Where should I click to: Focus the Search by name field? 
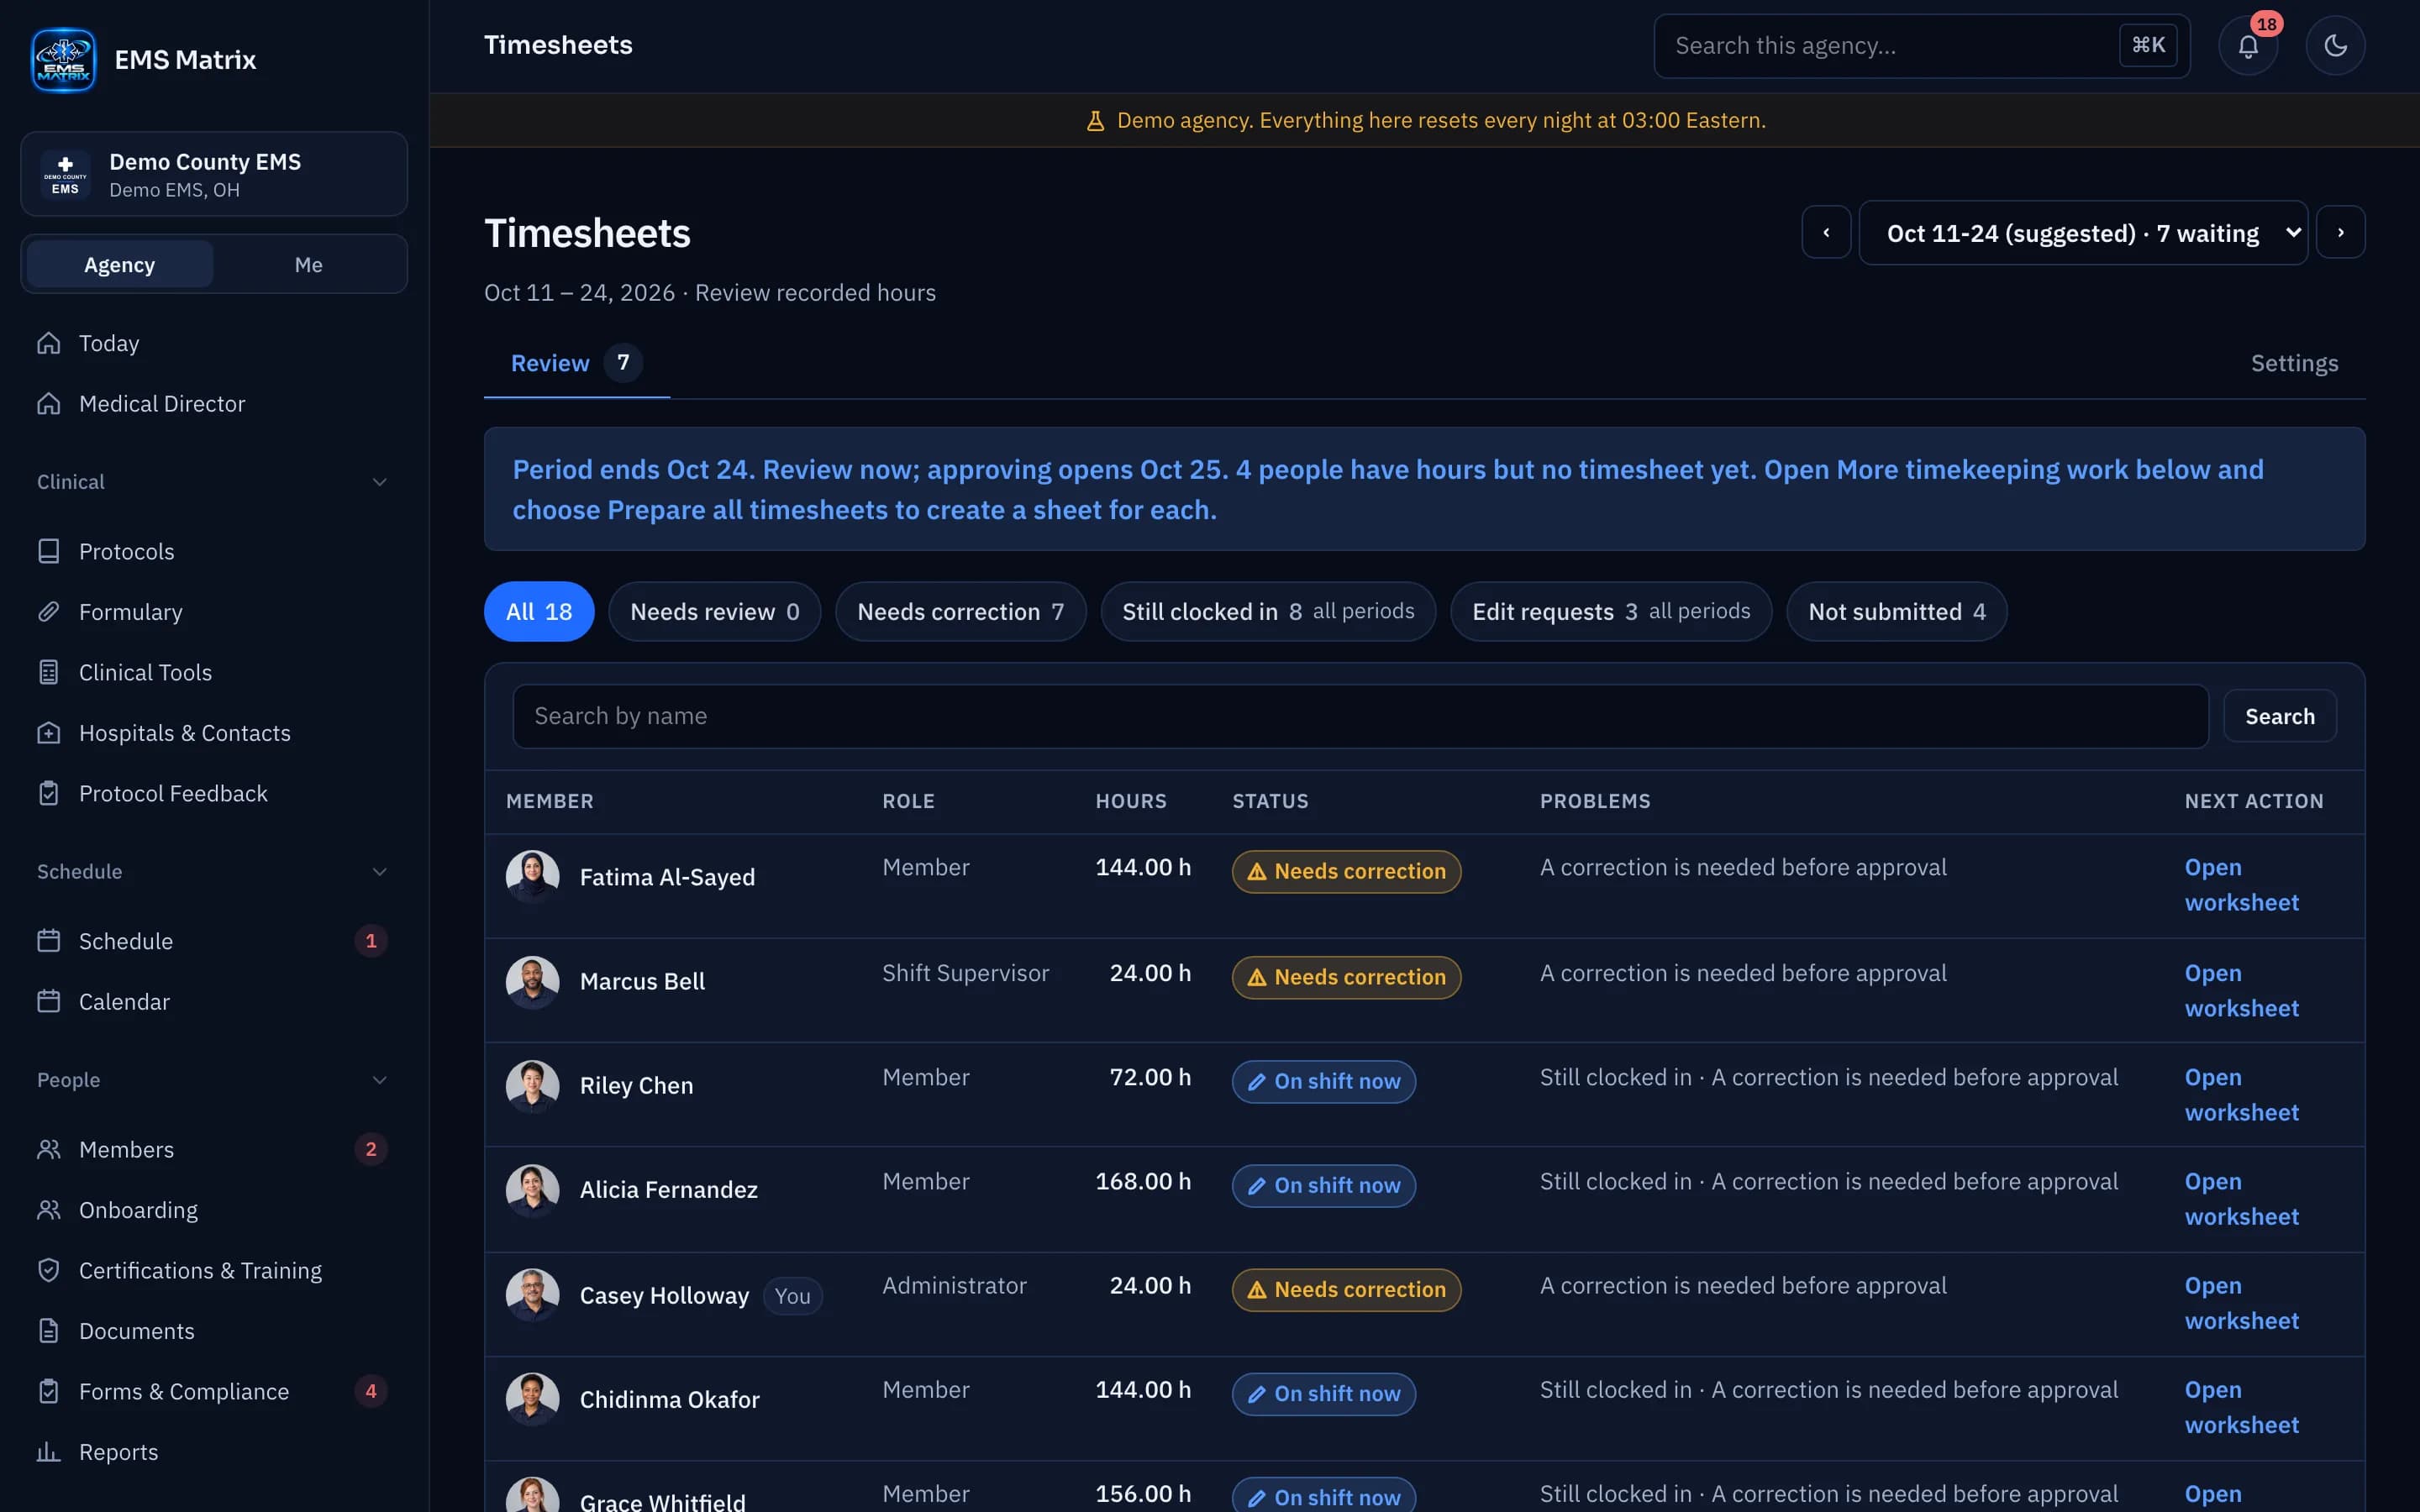[1360, 716]
